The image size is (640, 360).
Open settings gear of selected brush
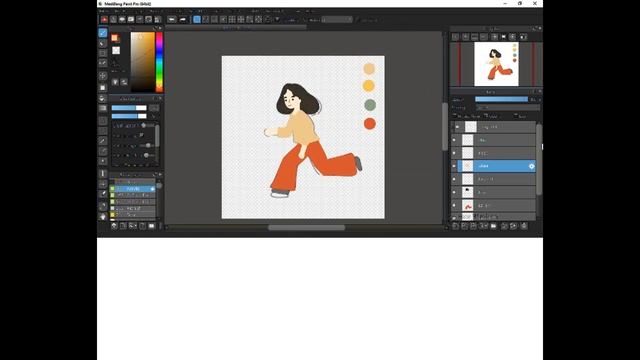point(153,189)
